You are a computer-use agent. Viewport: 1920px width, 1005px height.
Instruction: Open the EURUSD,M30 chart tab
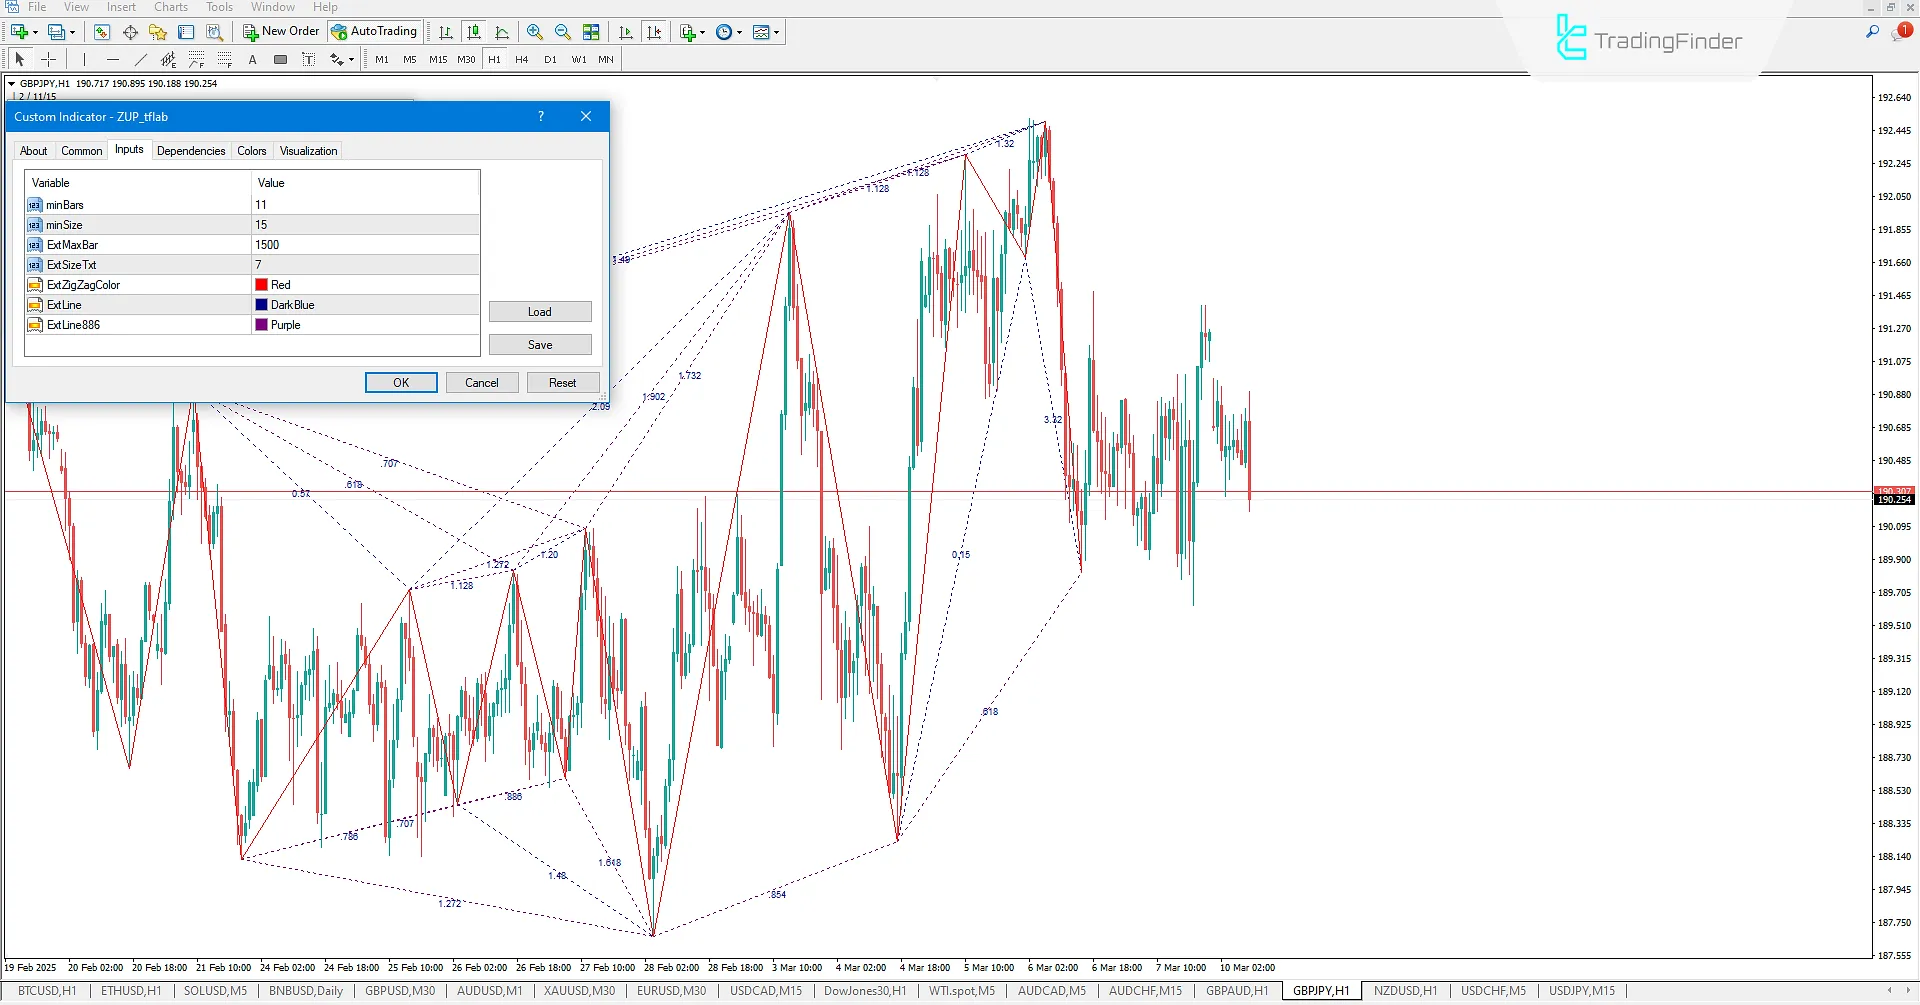pos(671,991)
